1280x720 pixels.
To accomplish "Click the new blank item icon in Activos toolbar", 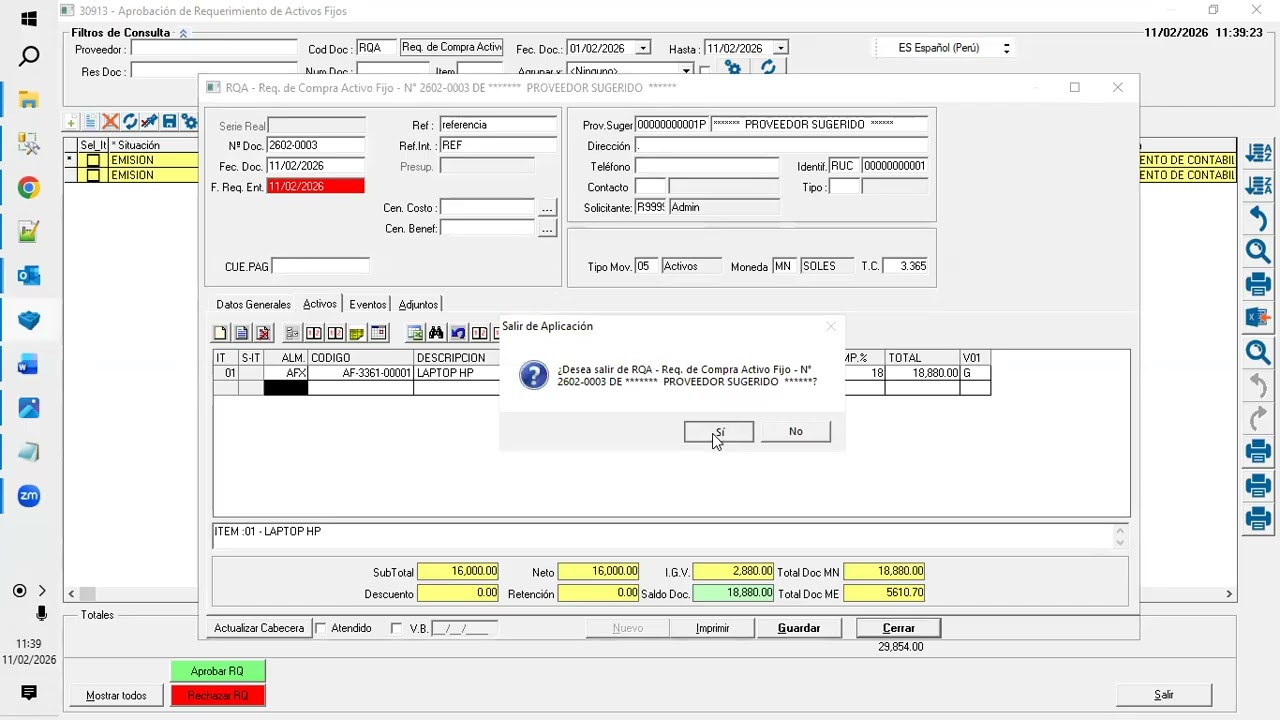I will [221, 333].
